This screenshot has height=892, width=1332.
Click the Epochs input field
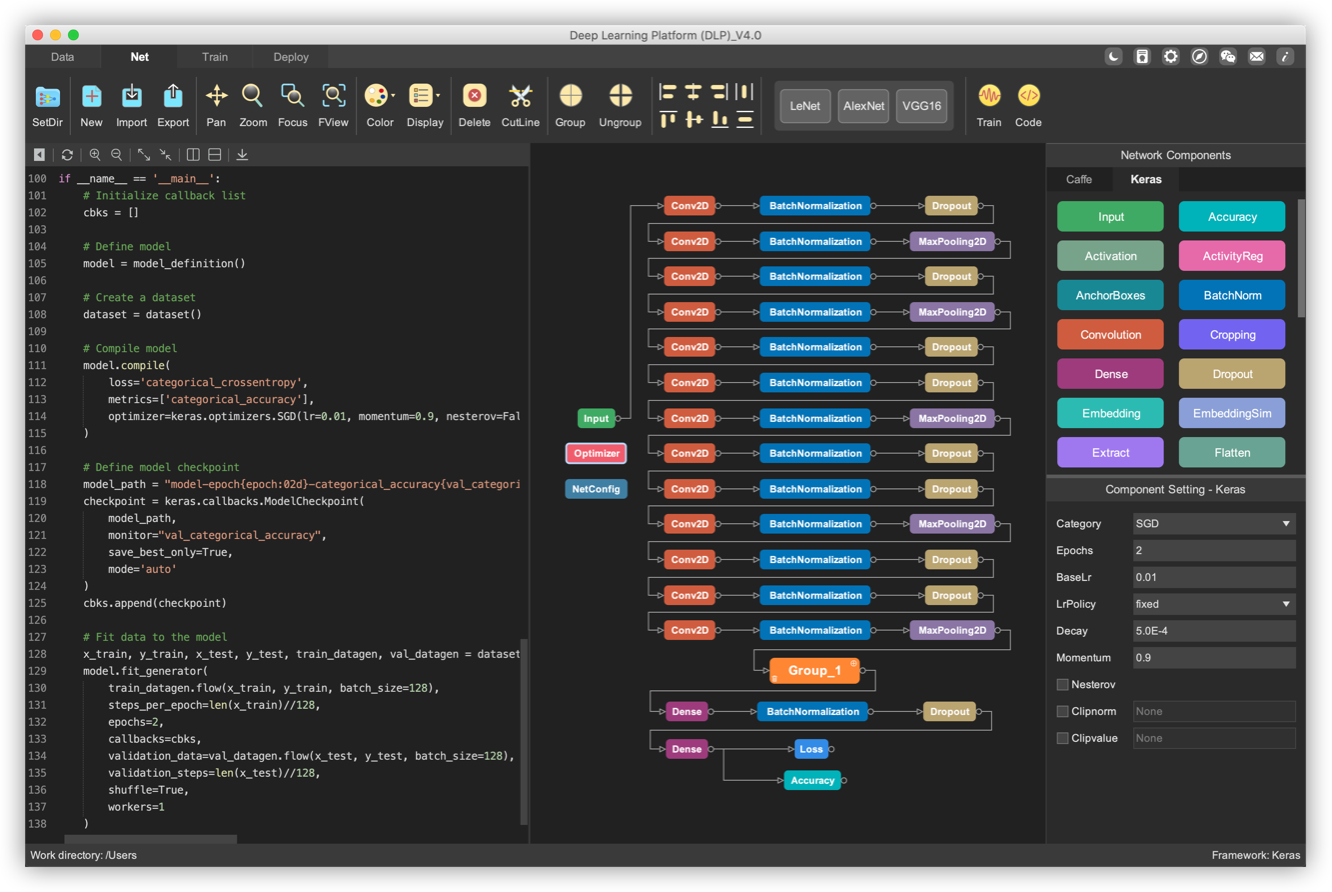[1213, 551]
